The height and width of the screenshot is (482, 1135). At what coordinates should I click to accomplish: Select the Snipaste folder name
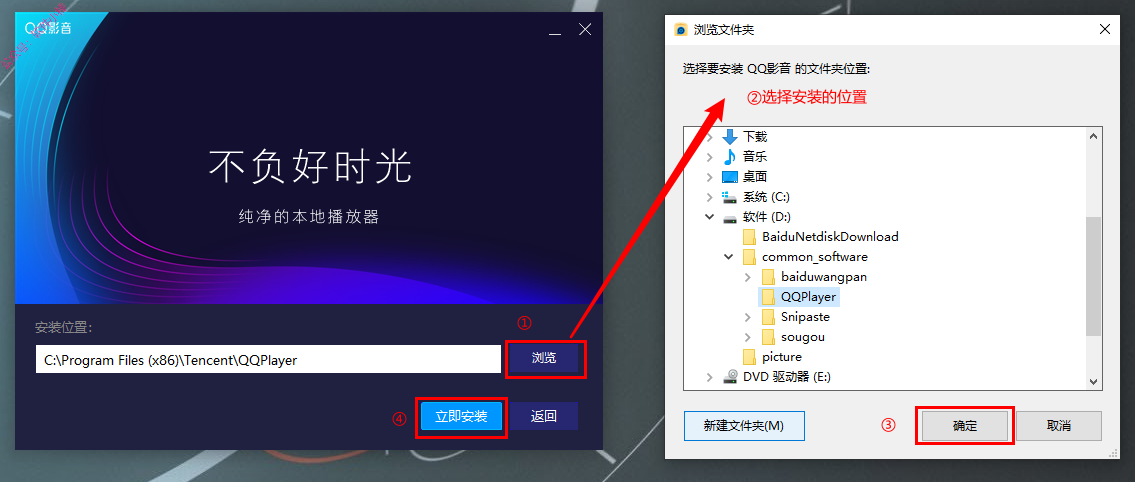(805, 317)
